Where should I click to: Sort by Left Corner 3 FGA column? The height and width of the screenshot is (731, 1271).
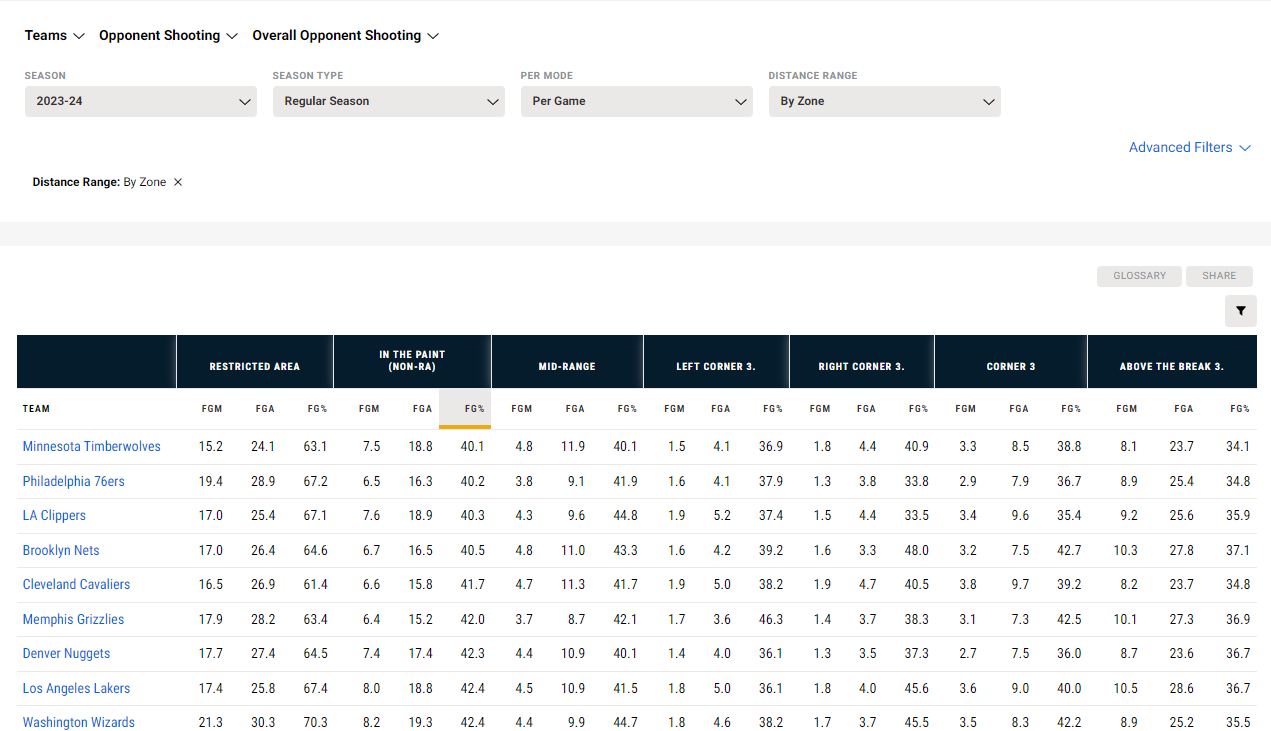coord(721,409)
